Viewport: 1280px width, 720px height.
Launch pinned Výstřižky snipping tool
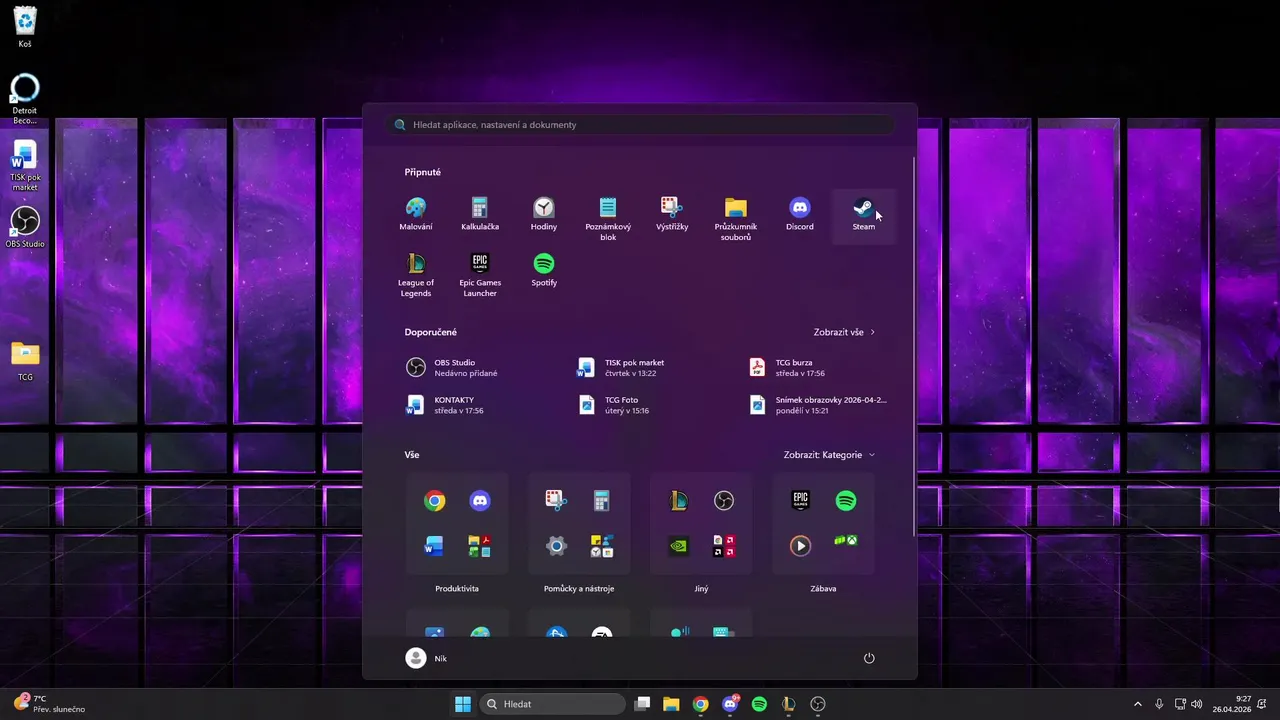tap(672, 214)
